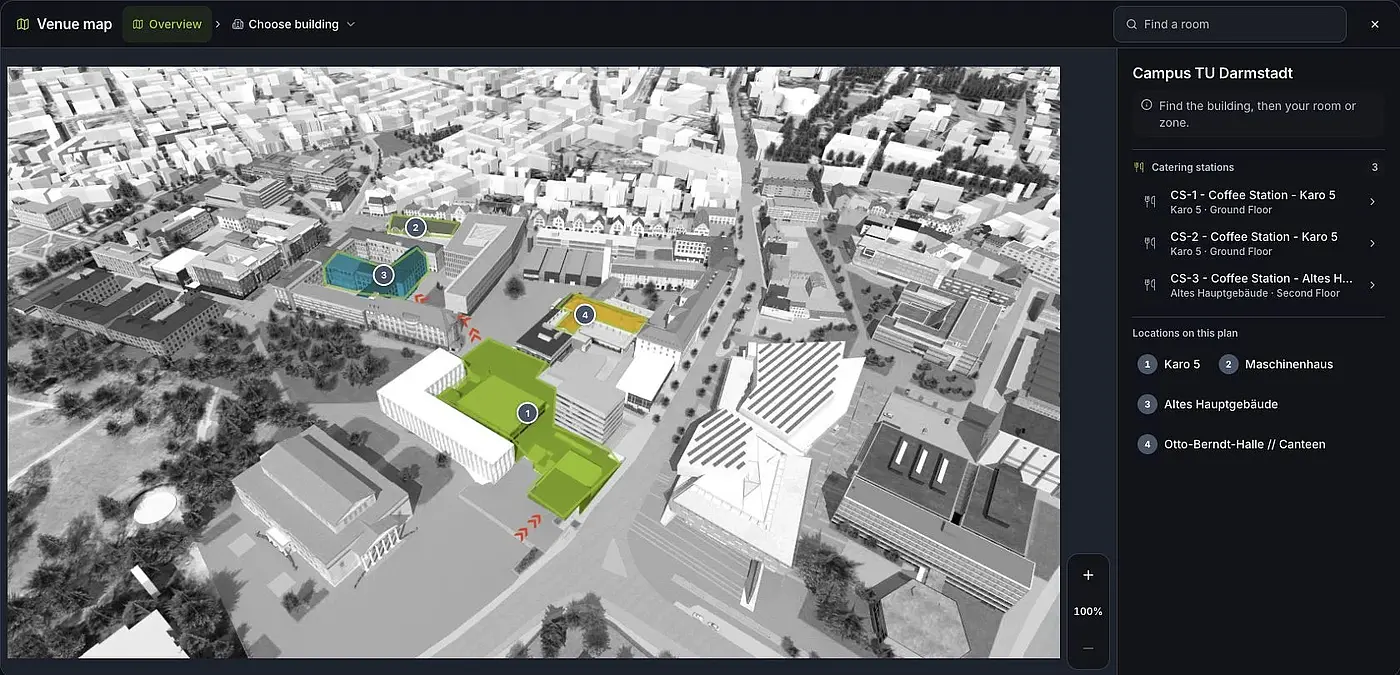
Task: Open CS-2 Coffee Station Karo 5 entry
Action: [x=1259, y=244]
